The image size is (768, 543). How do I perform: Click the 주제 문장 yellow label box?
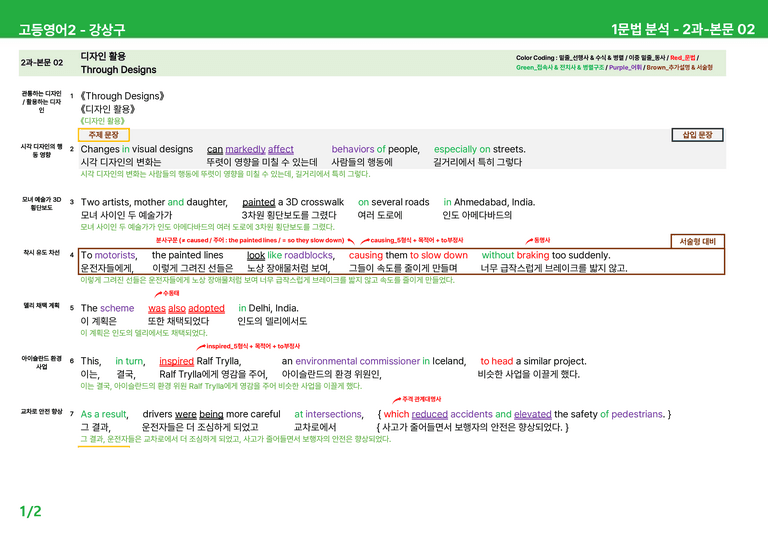tap(104, 135)
